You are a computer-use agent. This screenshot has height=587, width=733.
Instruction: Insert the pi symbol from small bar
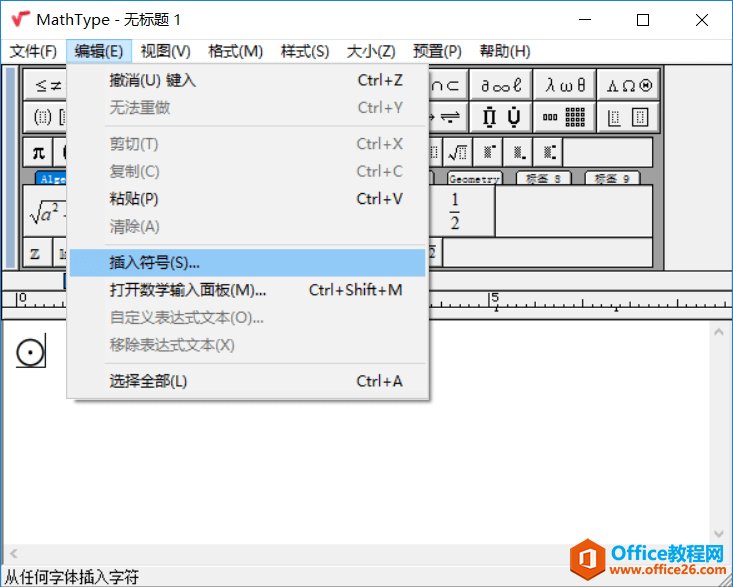(38, 152)
